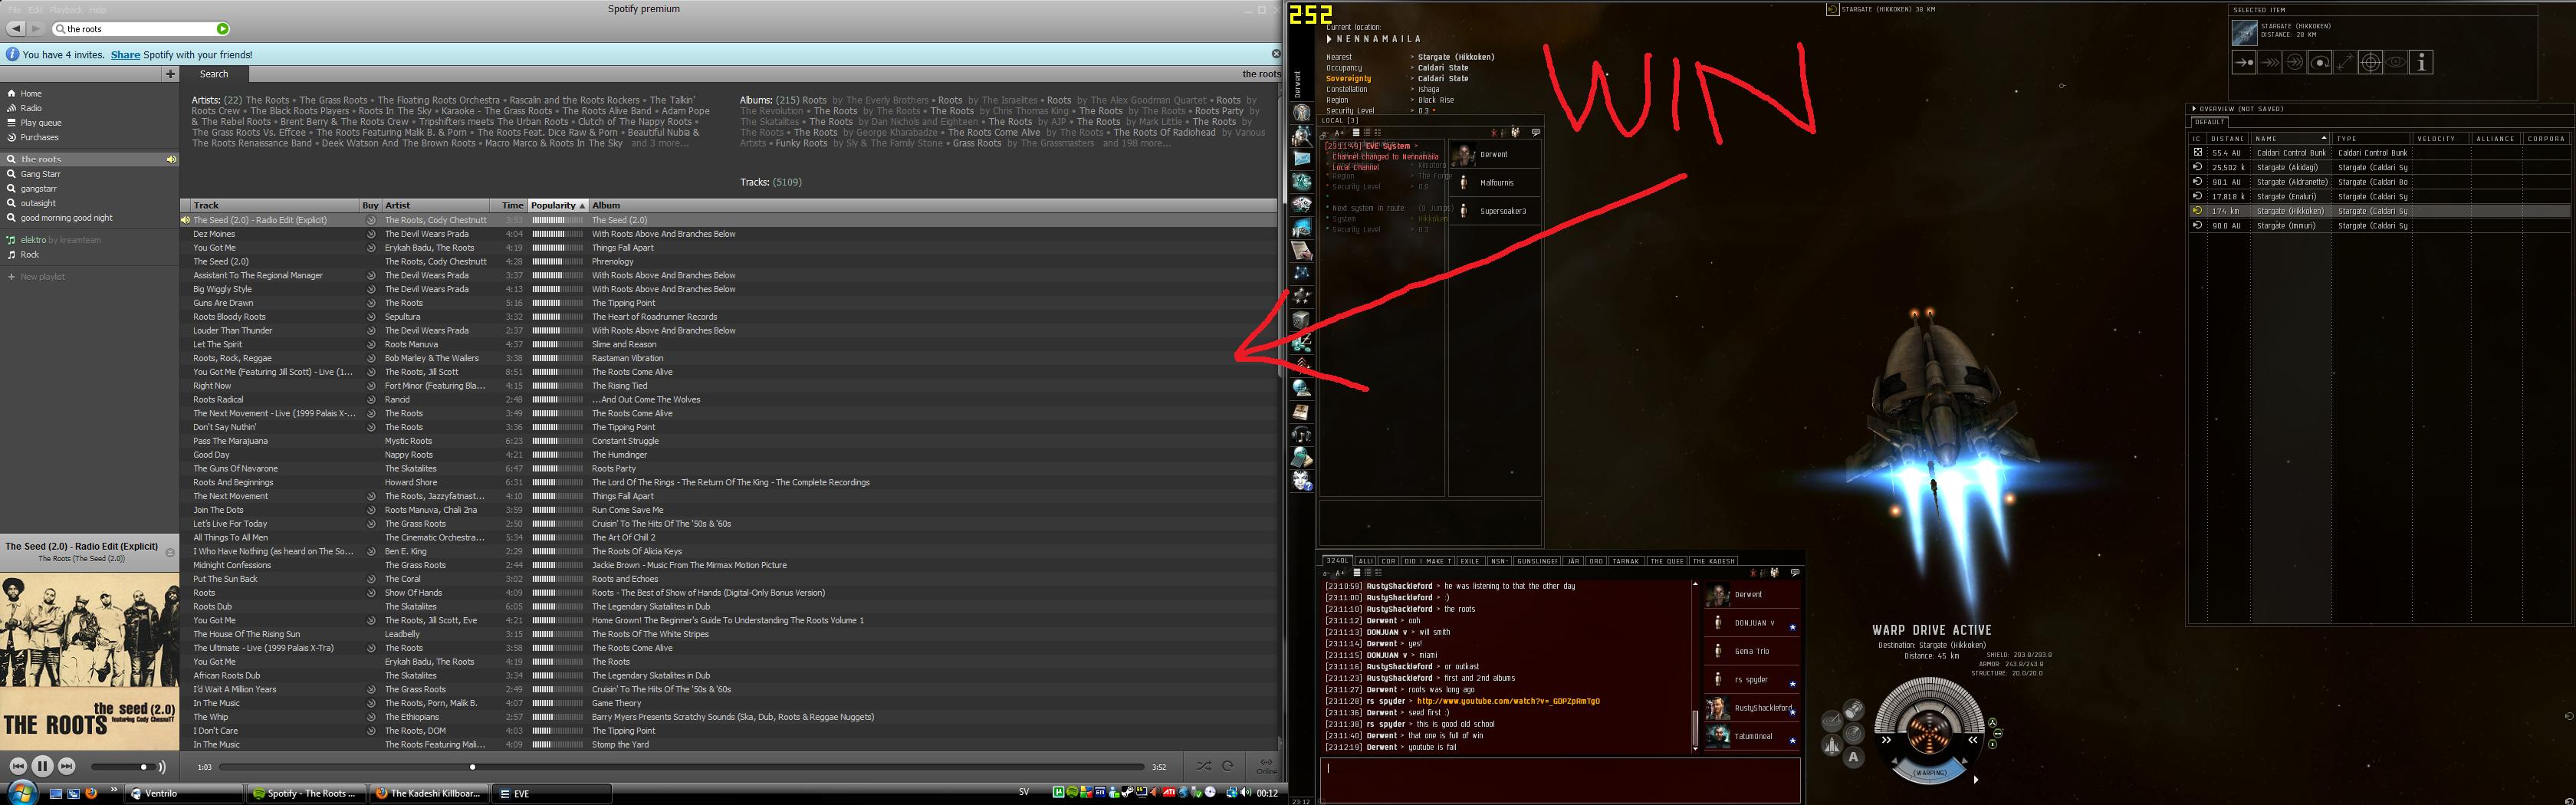Click the Warp To icon in Selected Item panel
Image resolution: width=2576 pixels, height=805 pixels.
[2269, 62]
